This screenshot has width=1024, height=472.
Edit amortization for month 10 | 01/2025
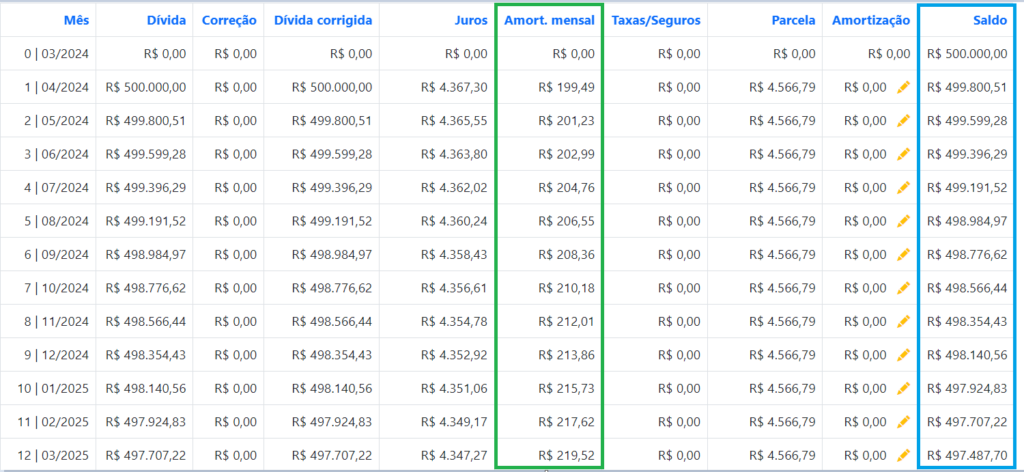click(903, 388)
